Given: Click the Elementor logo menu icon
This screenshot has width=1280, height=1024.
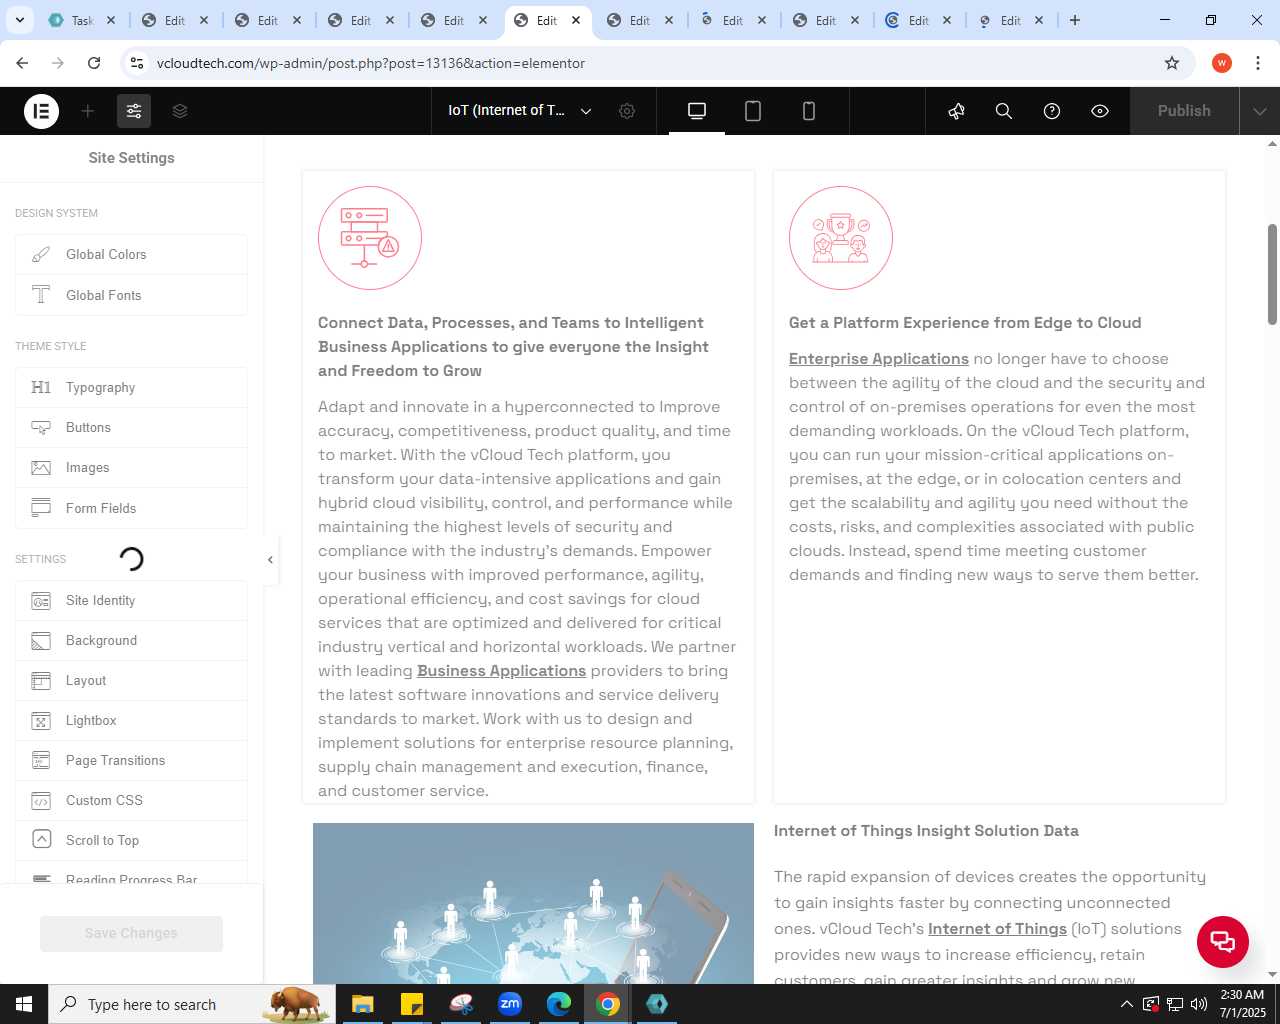Looking at the screenshot, I should pyautogui.click(x=41, y=111).
